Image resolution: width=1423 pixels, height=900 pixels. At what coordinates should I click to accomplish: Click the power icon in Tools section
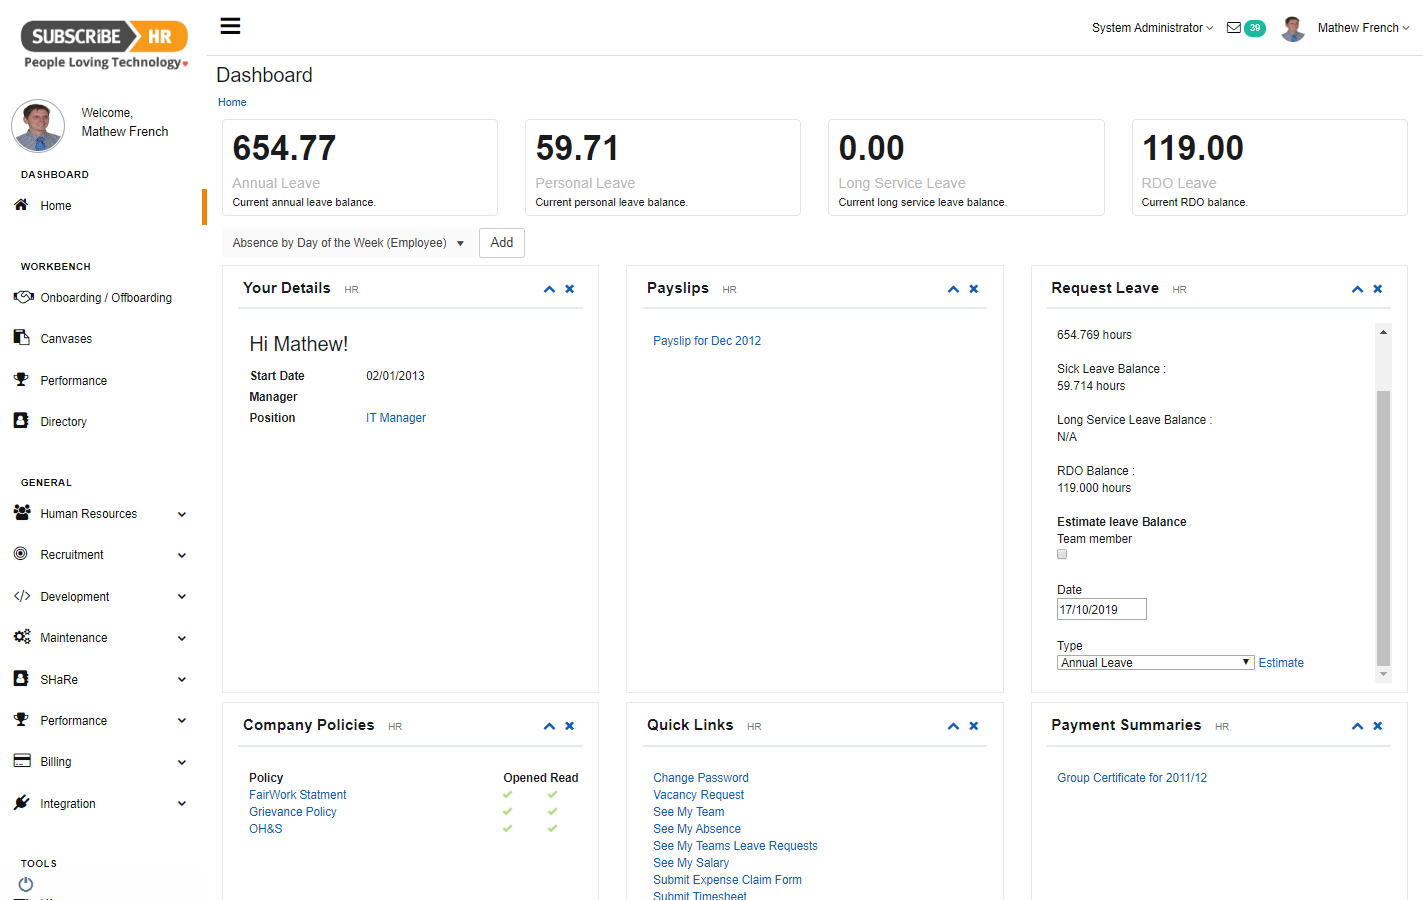pyautogui.click(x=25, y=884)
